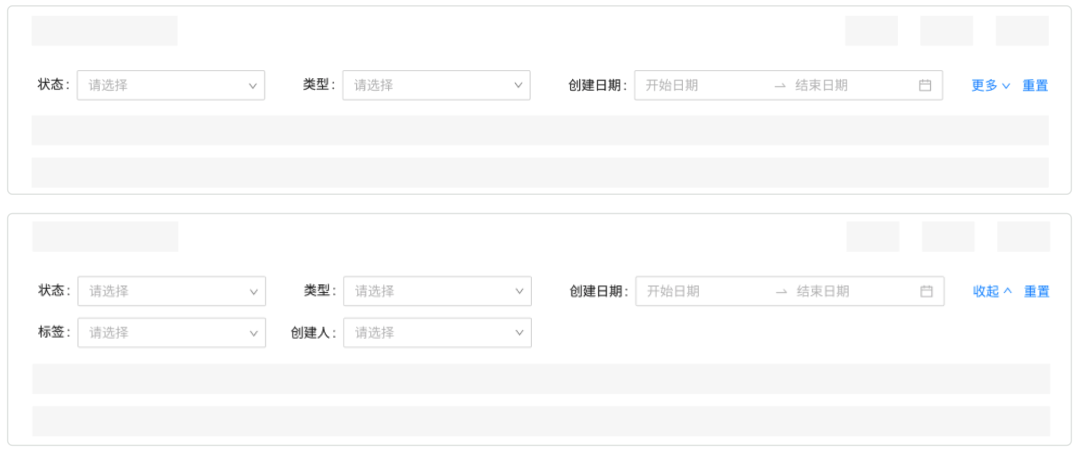Click chevron arrow of top 状态 select
Viewport: 1080px width, 453px height.
click(x=253, y=85)
